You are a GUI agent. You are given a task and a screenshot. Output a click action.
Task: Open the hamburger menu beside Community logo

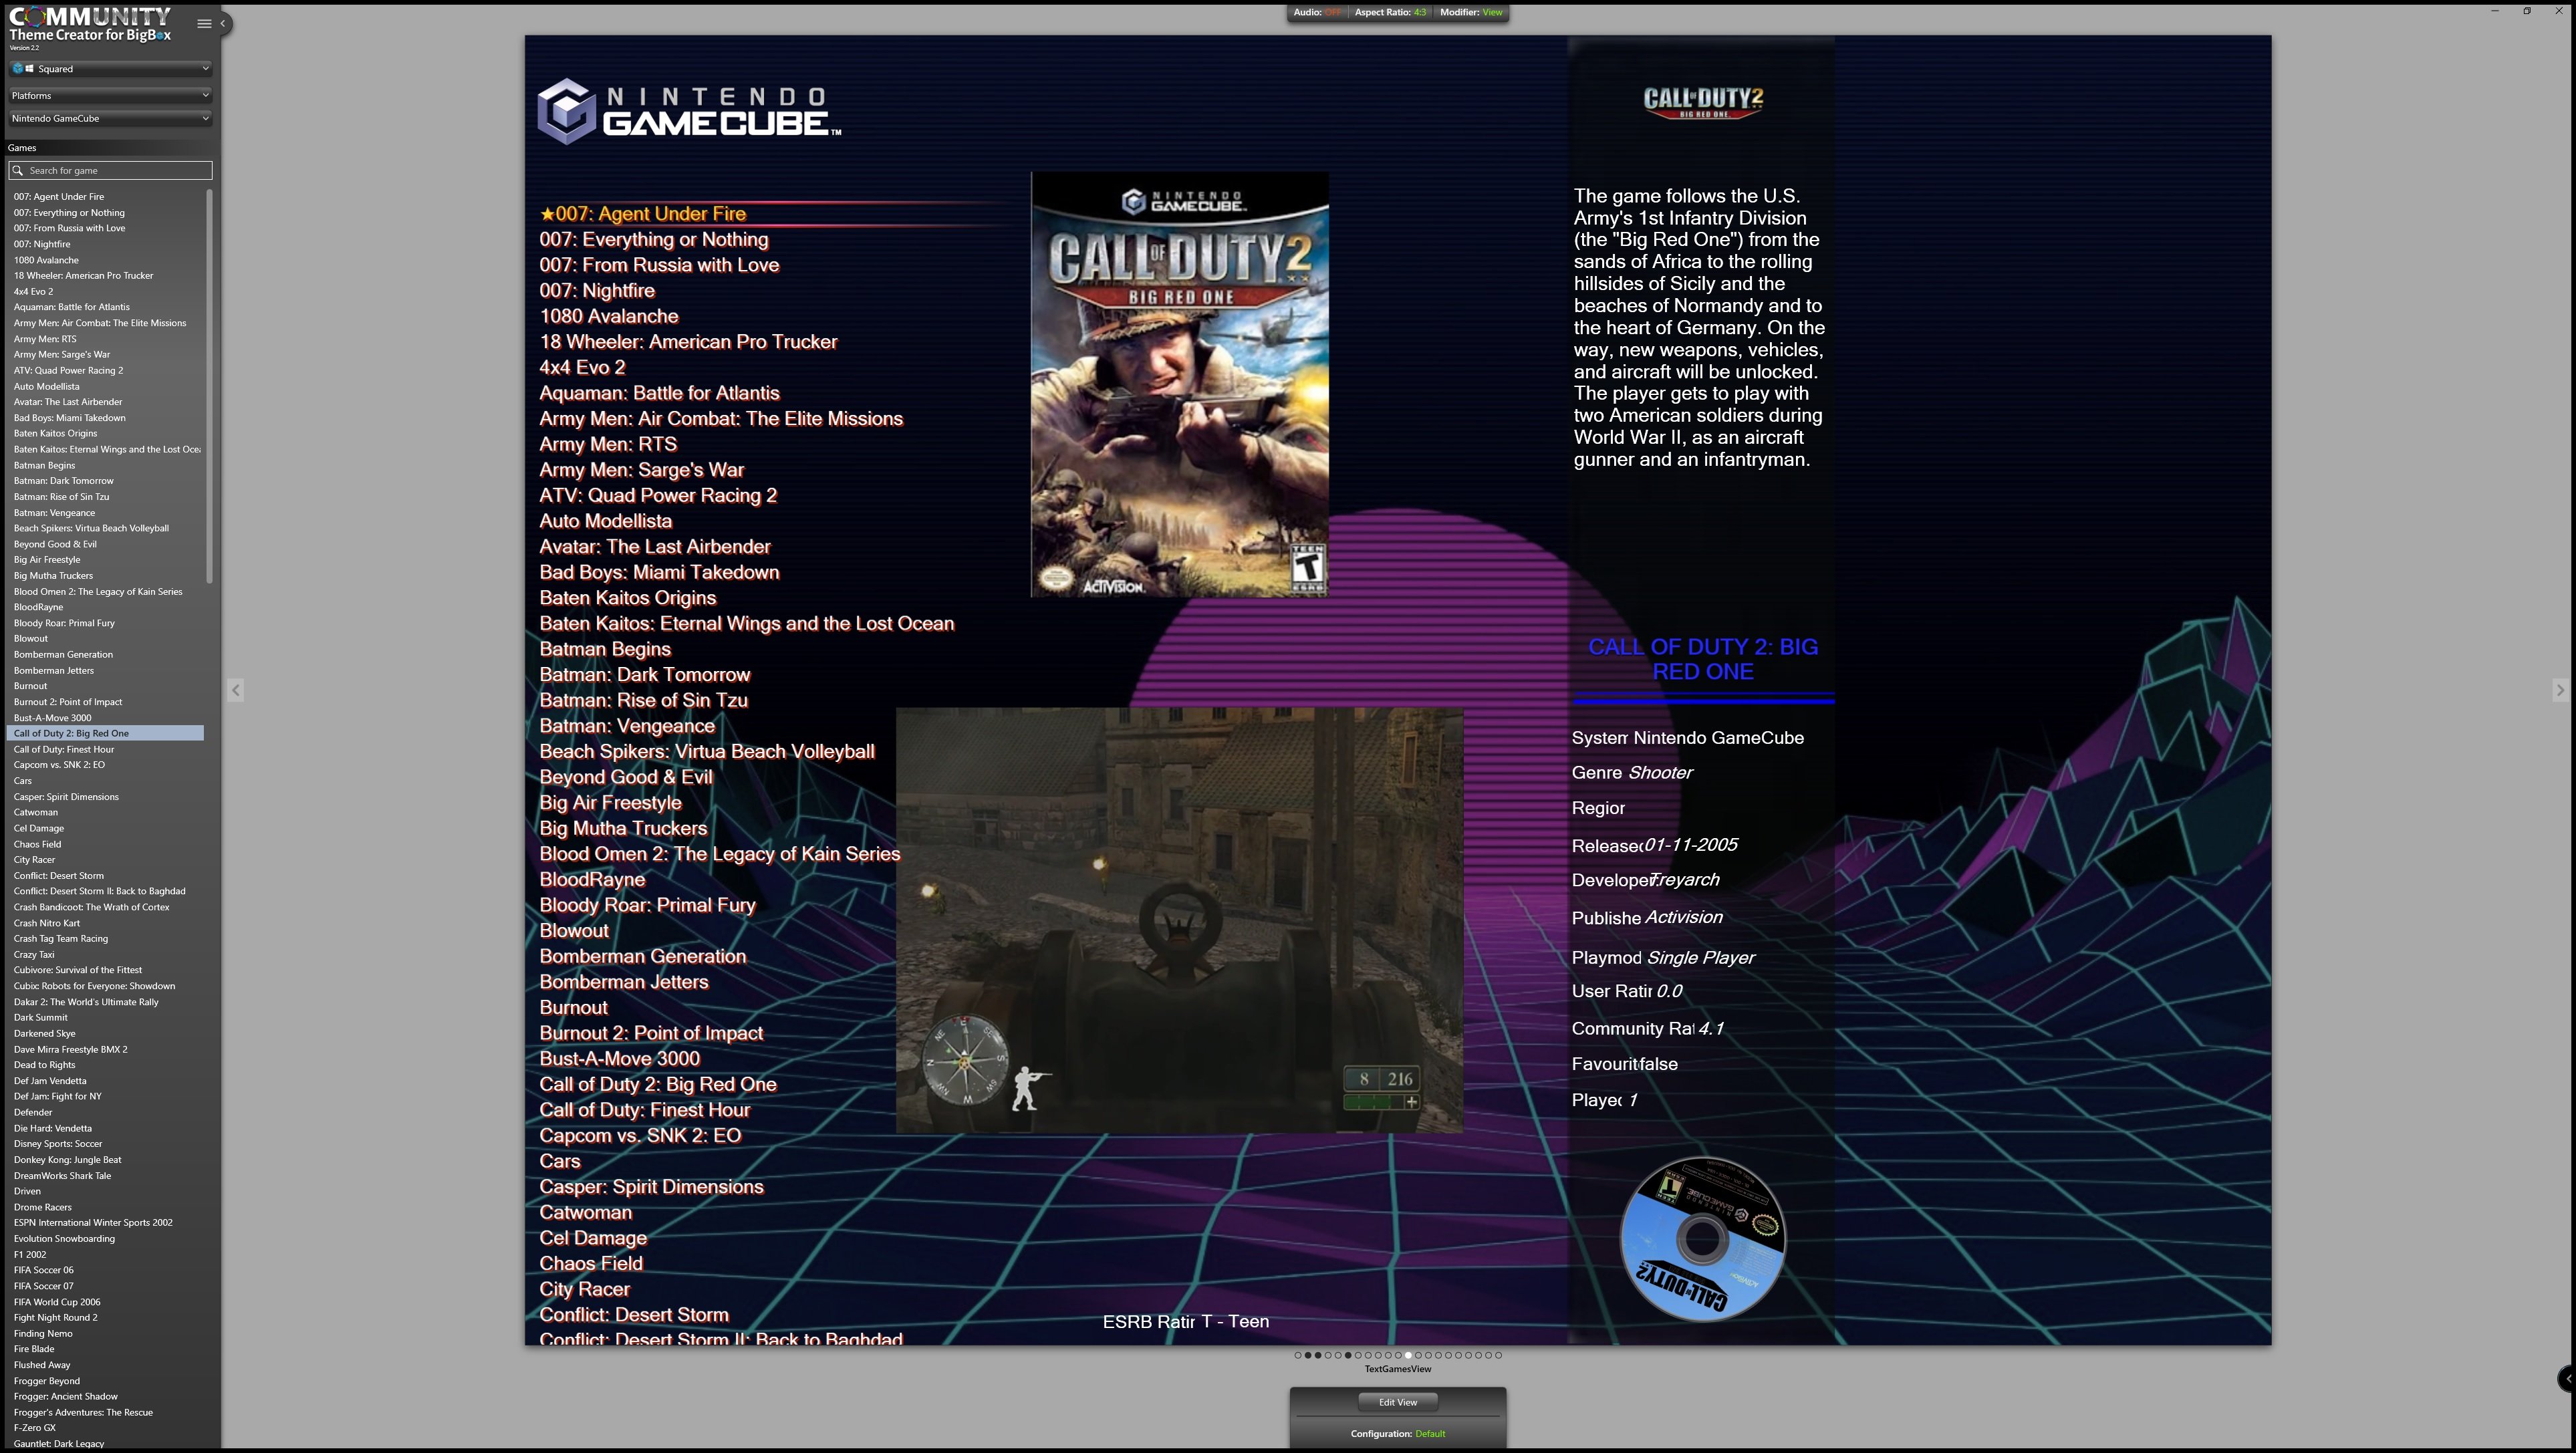coord(204,24)
